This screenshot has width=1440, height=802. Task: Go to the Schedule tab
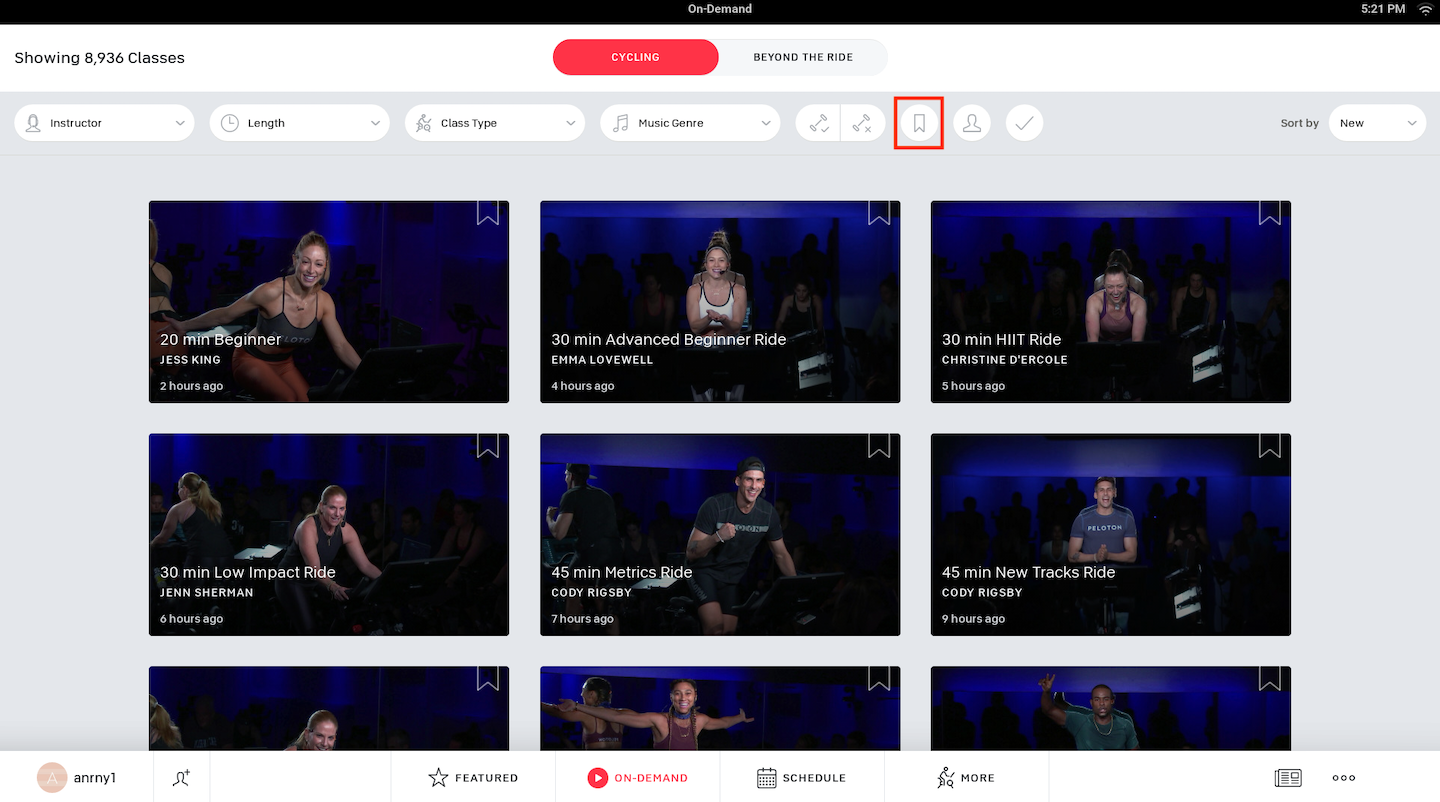pos(801,778)
